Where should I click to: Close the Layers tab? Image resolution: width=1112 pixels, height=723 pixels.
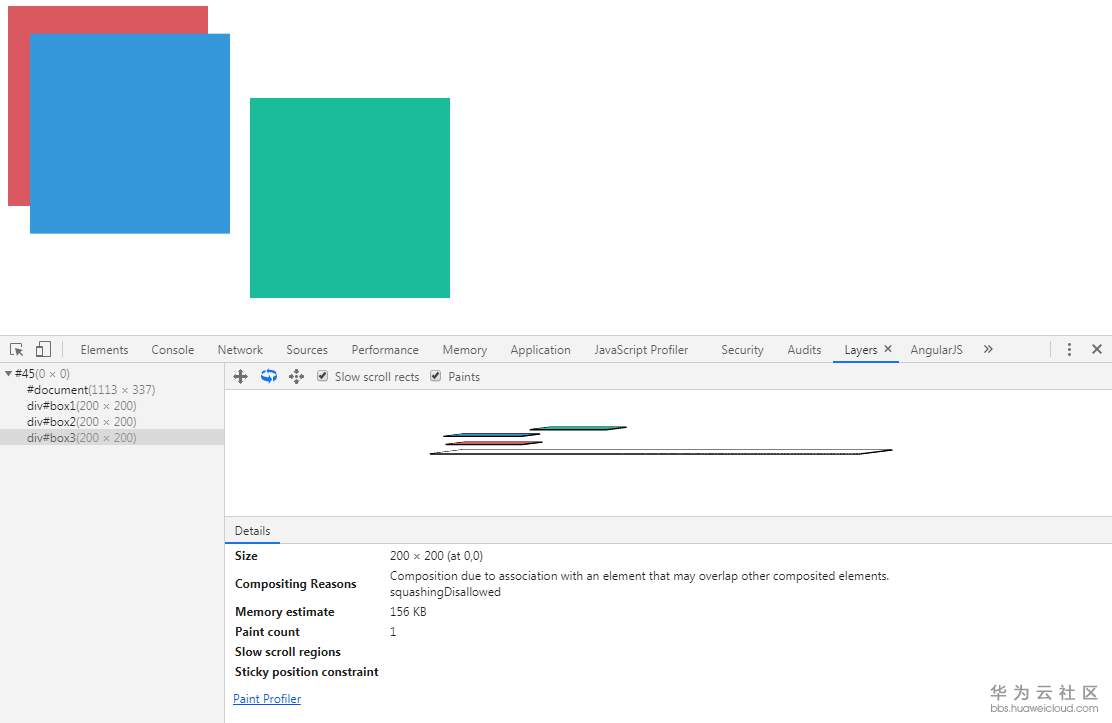click(x=888, y=348)
